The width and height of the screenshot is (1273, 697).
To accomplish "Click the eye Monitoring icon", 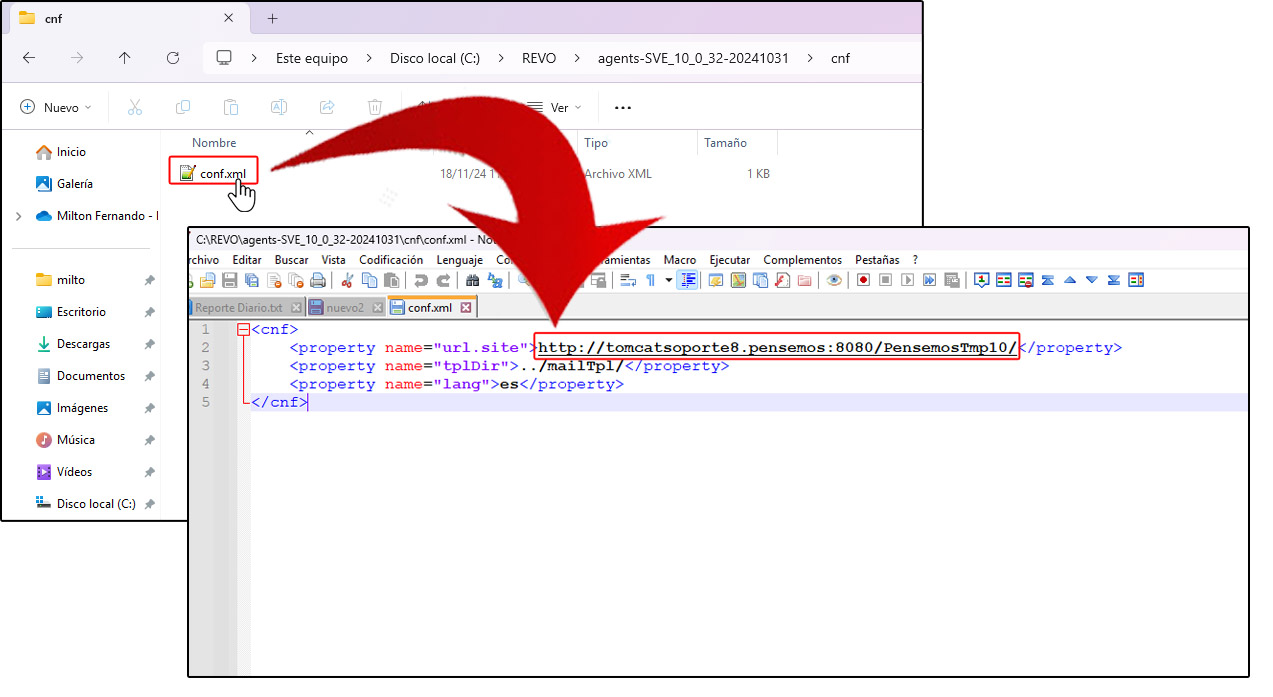I will click(x=834, y=281).
